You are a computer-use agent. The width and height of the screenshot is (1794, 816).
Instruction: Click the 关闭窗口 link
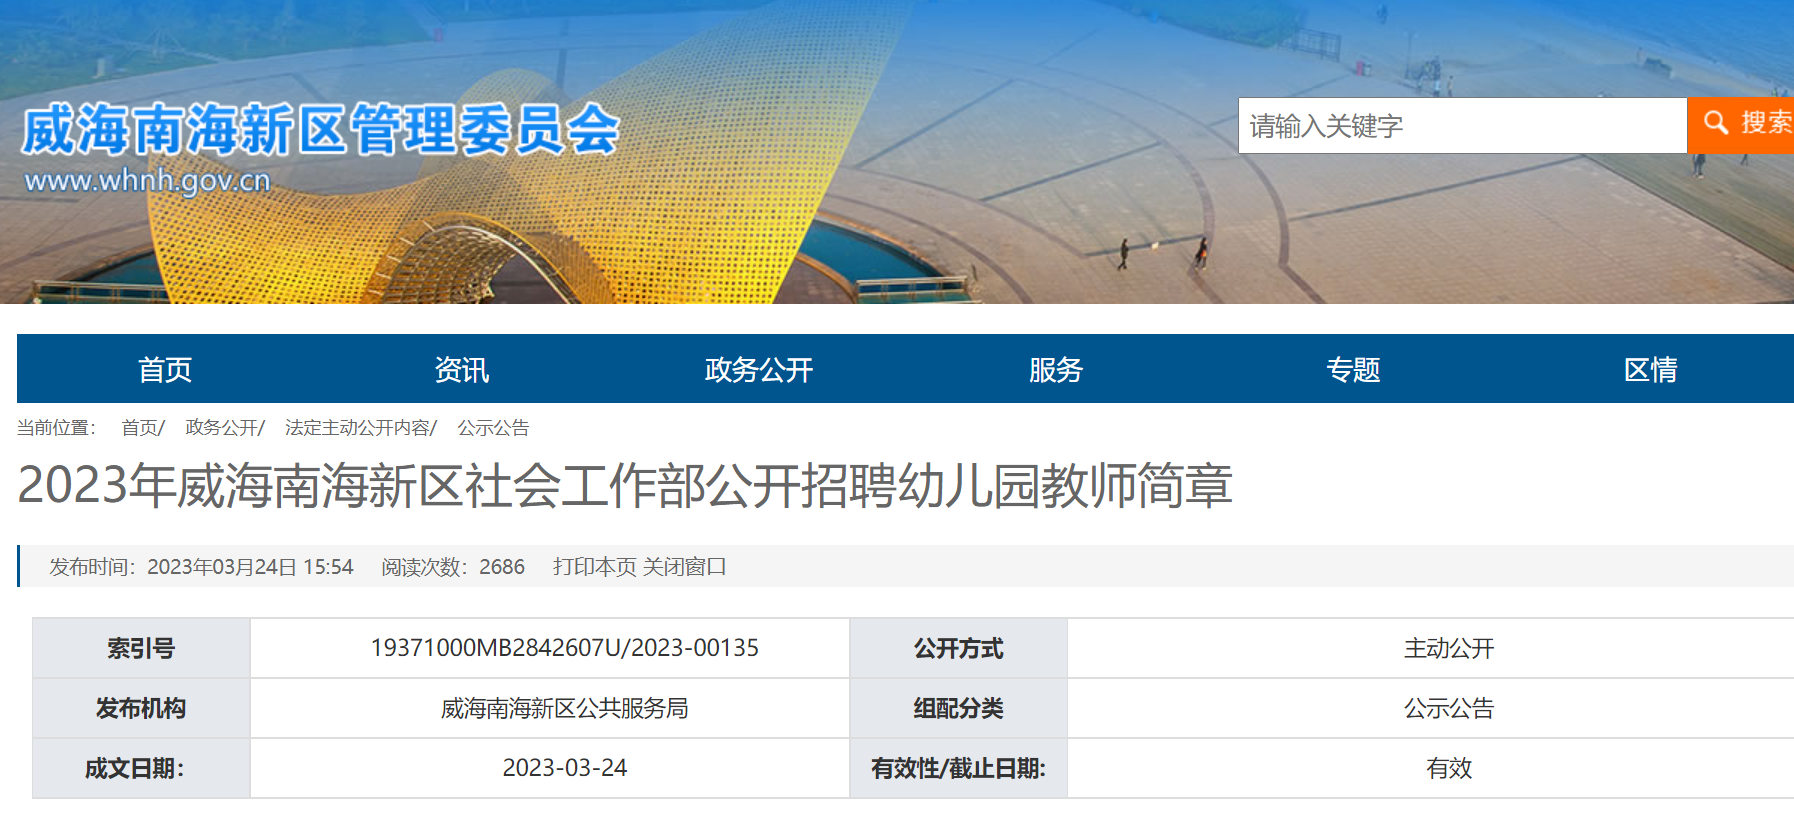click(x=684, y=567)
